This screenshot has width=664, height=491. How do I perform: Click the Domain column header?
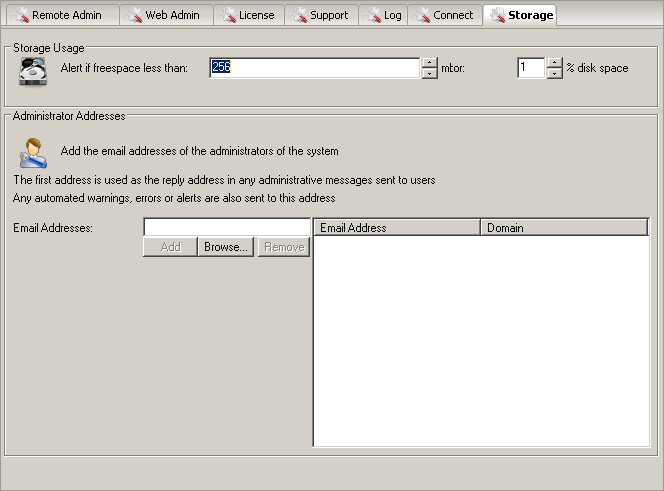pyautogui.click(x=564, y=228)
